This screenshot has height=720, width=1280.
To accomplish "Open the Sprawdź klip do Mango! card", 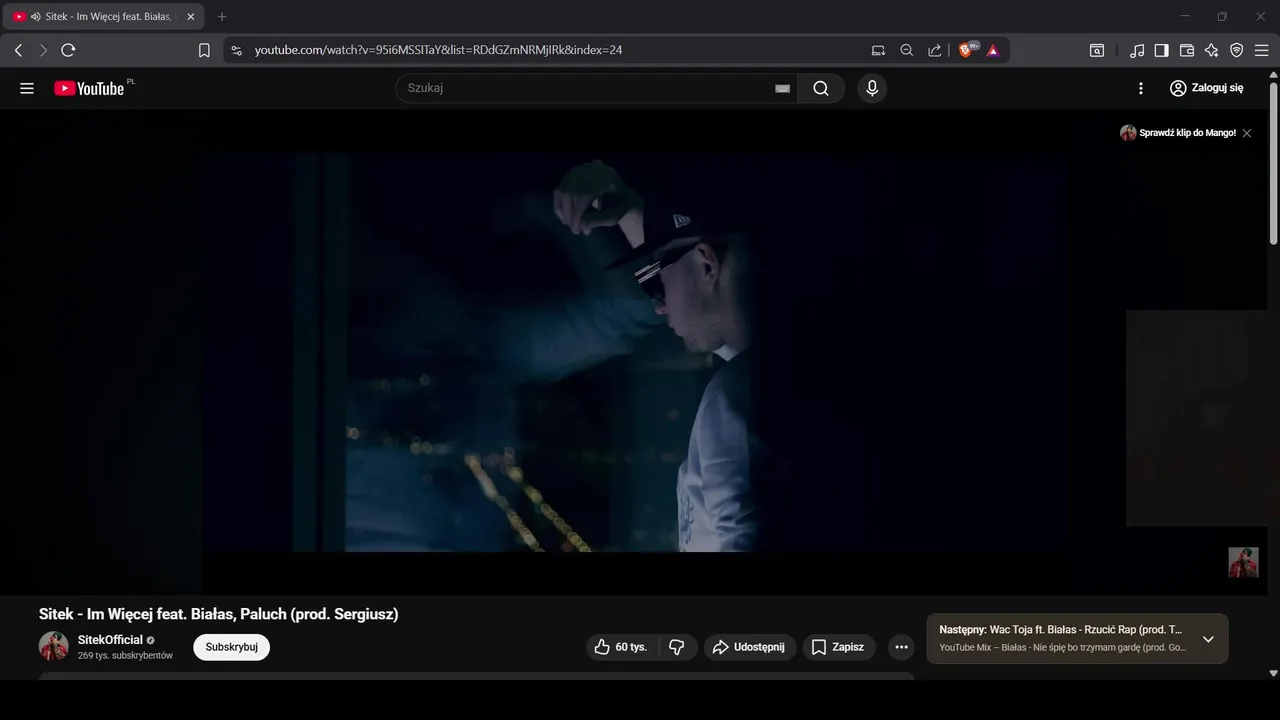I will (x=1179, y=133).
